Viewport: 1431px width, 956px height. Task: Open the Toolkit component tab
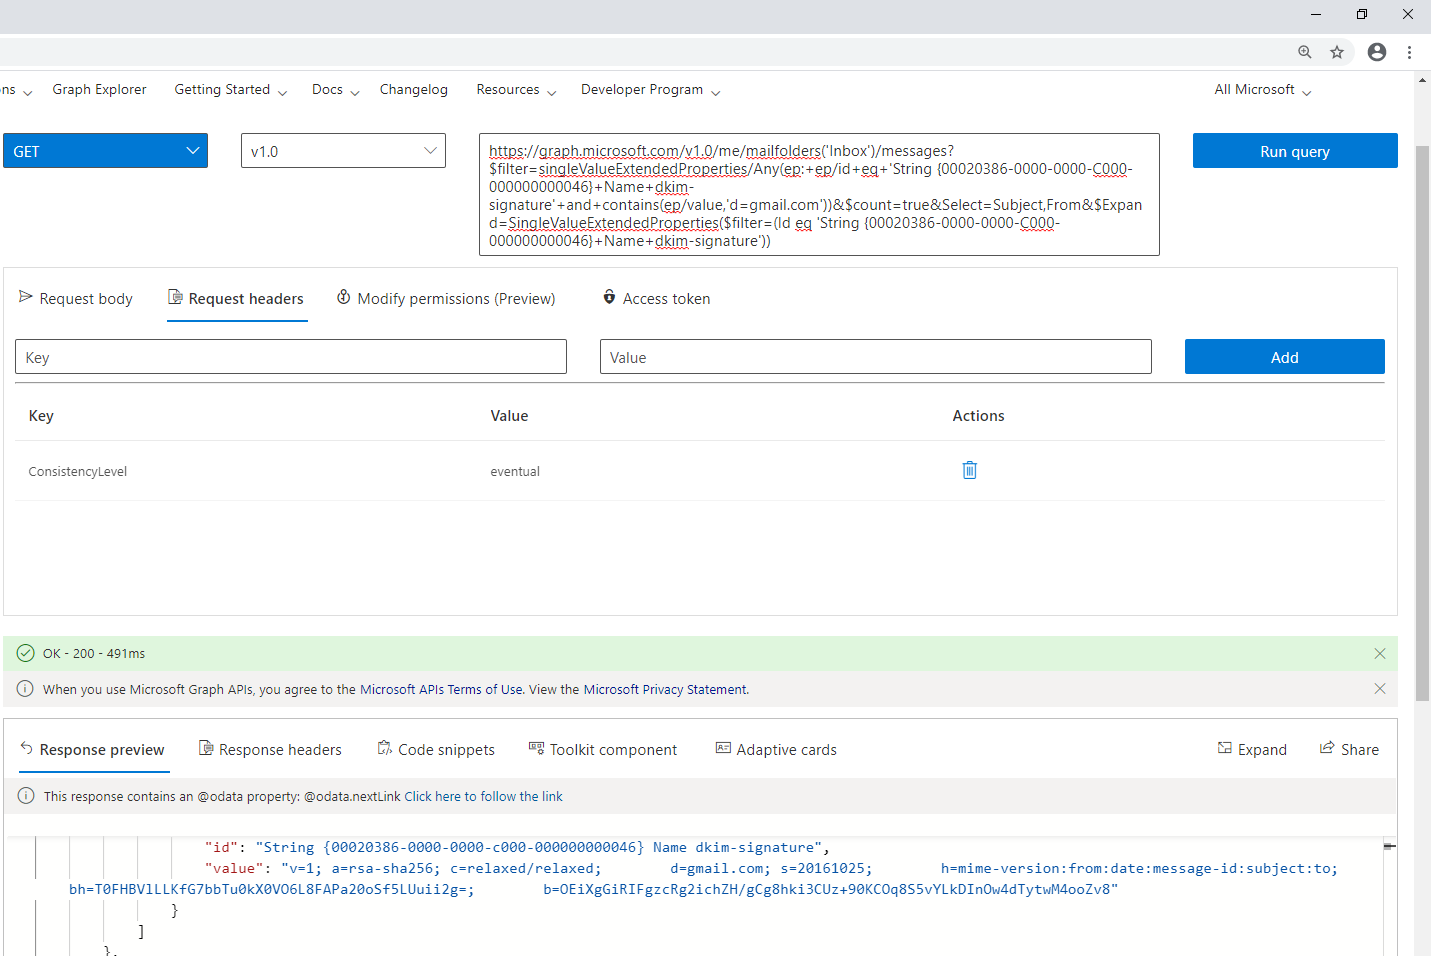603,750
